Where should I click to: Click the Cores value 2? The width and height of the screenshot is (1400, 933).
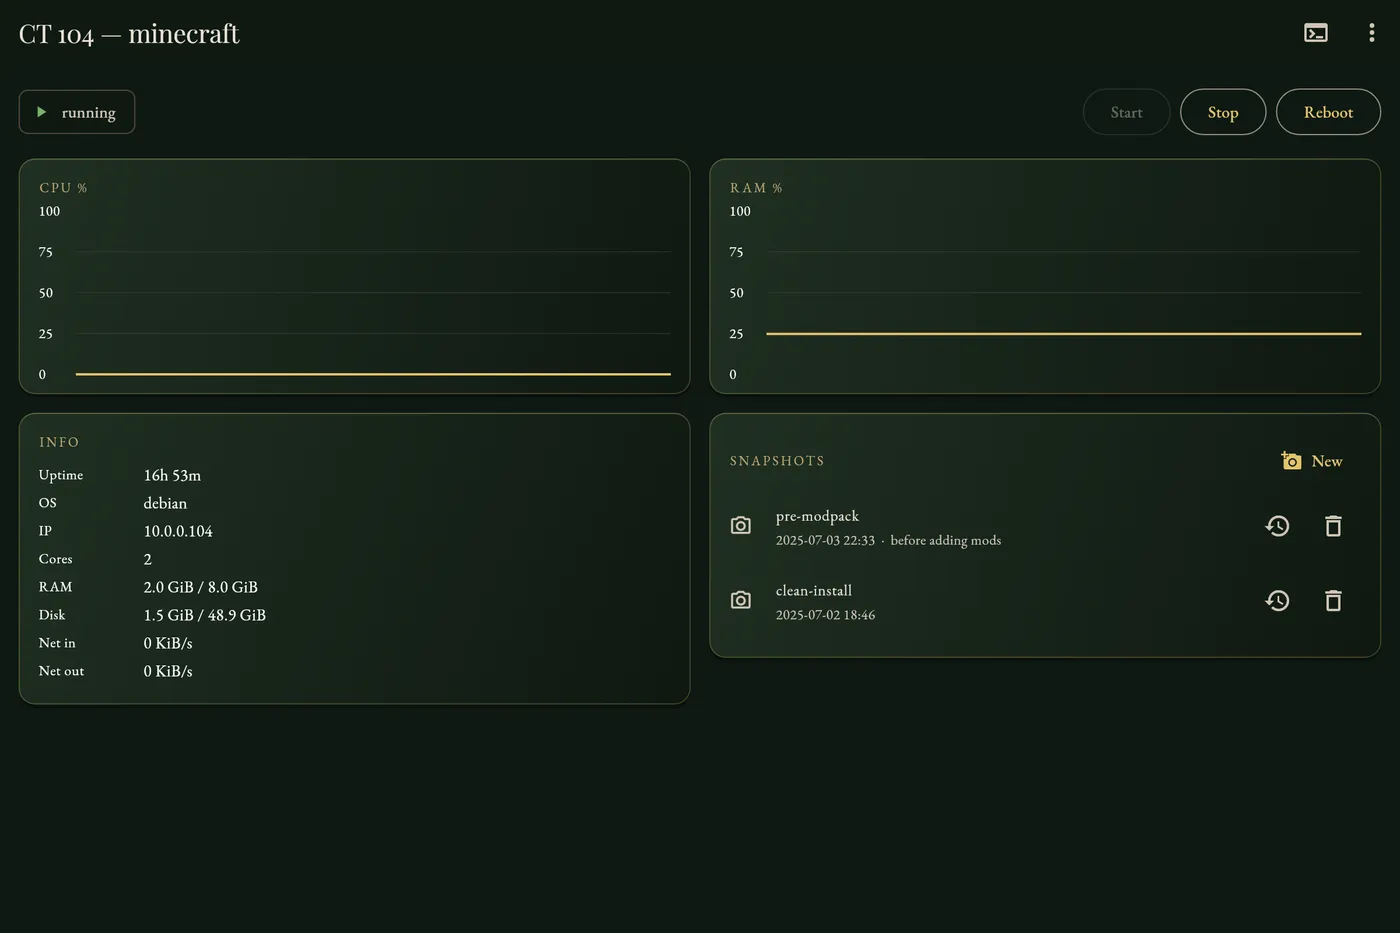tap(148, 559)
